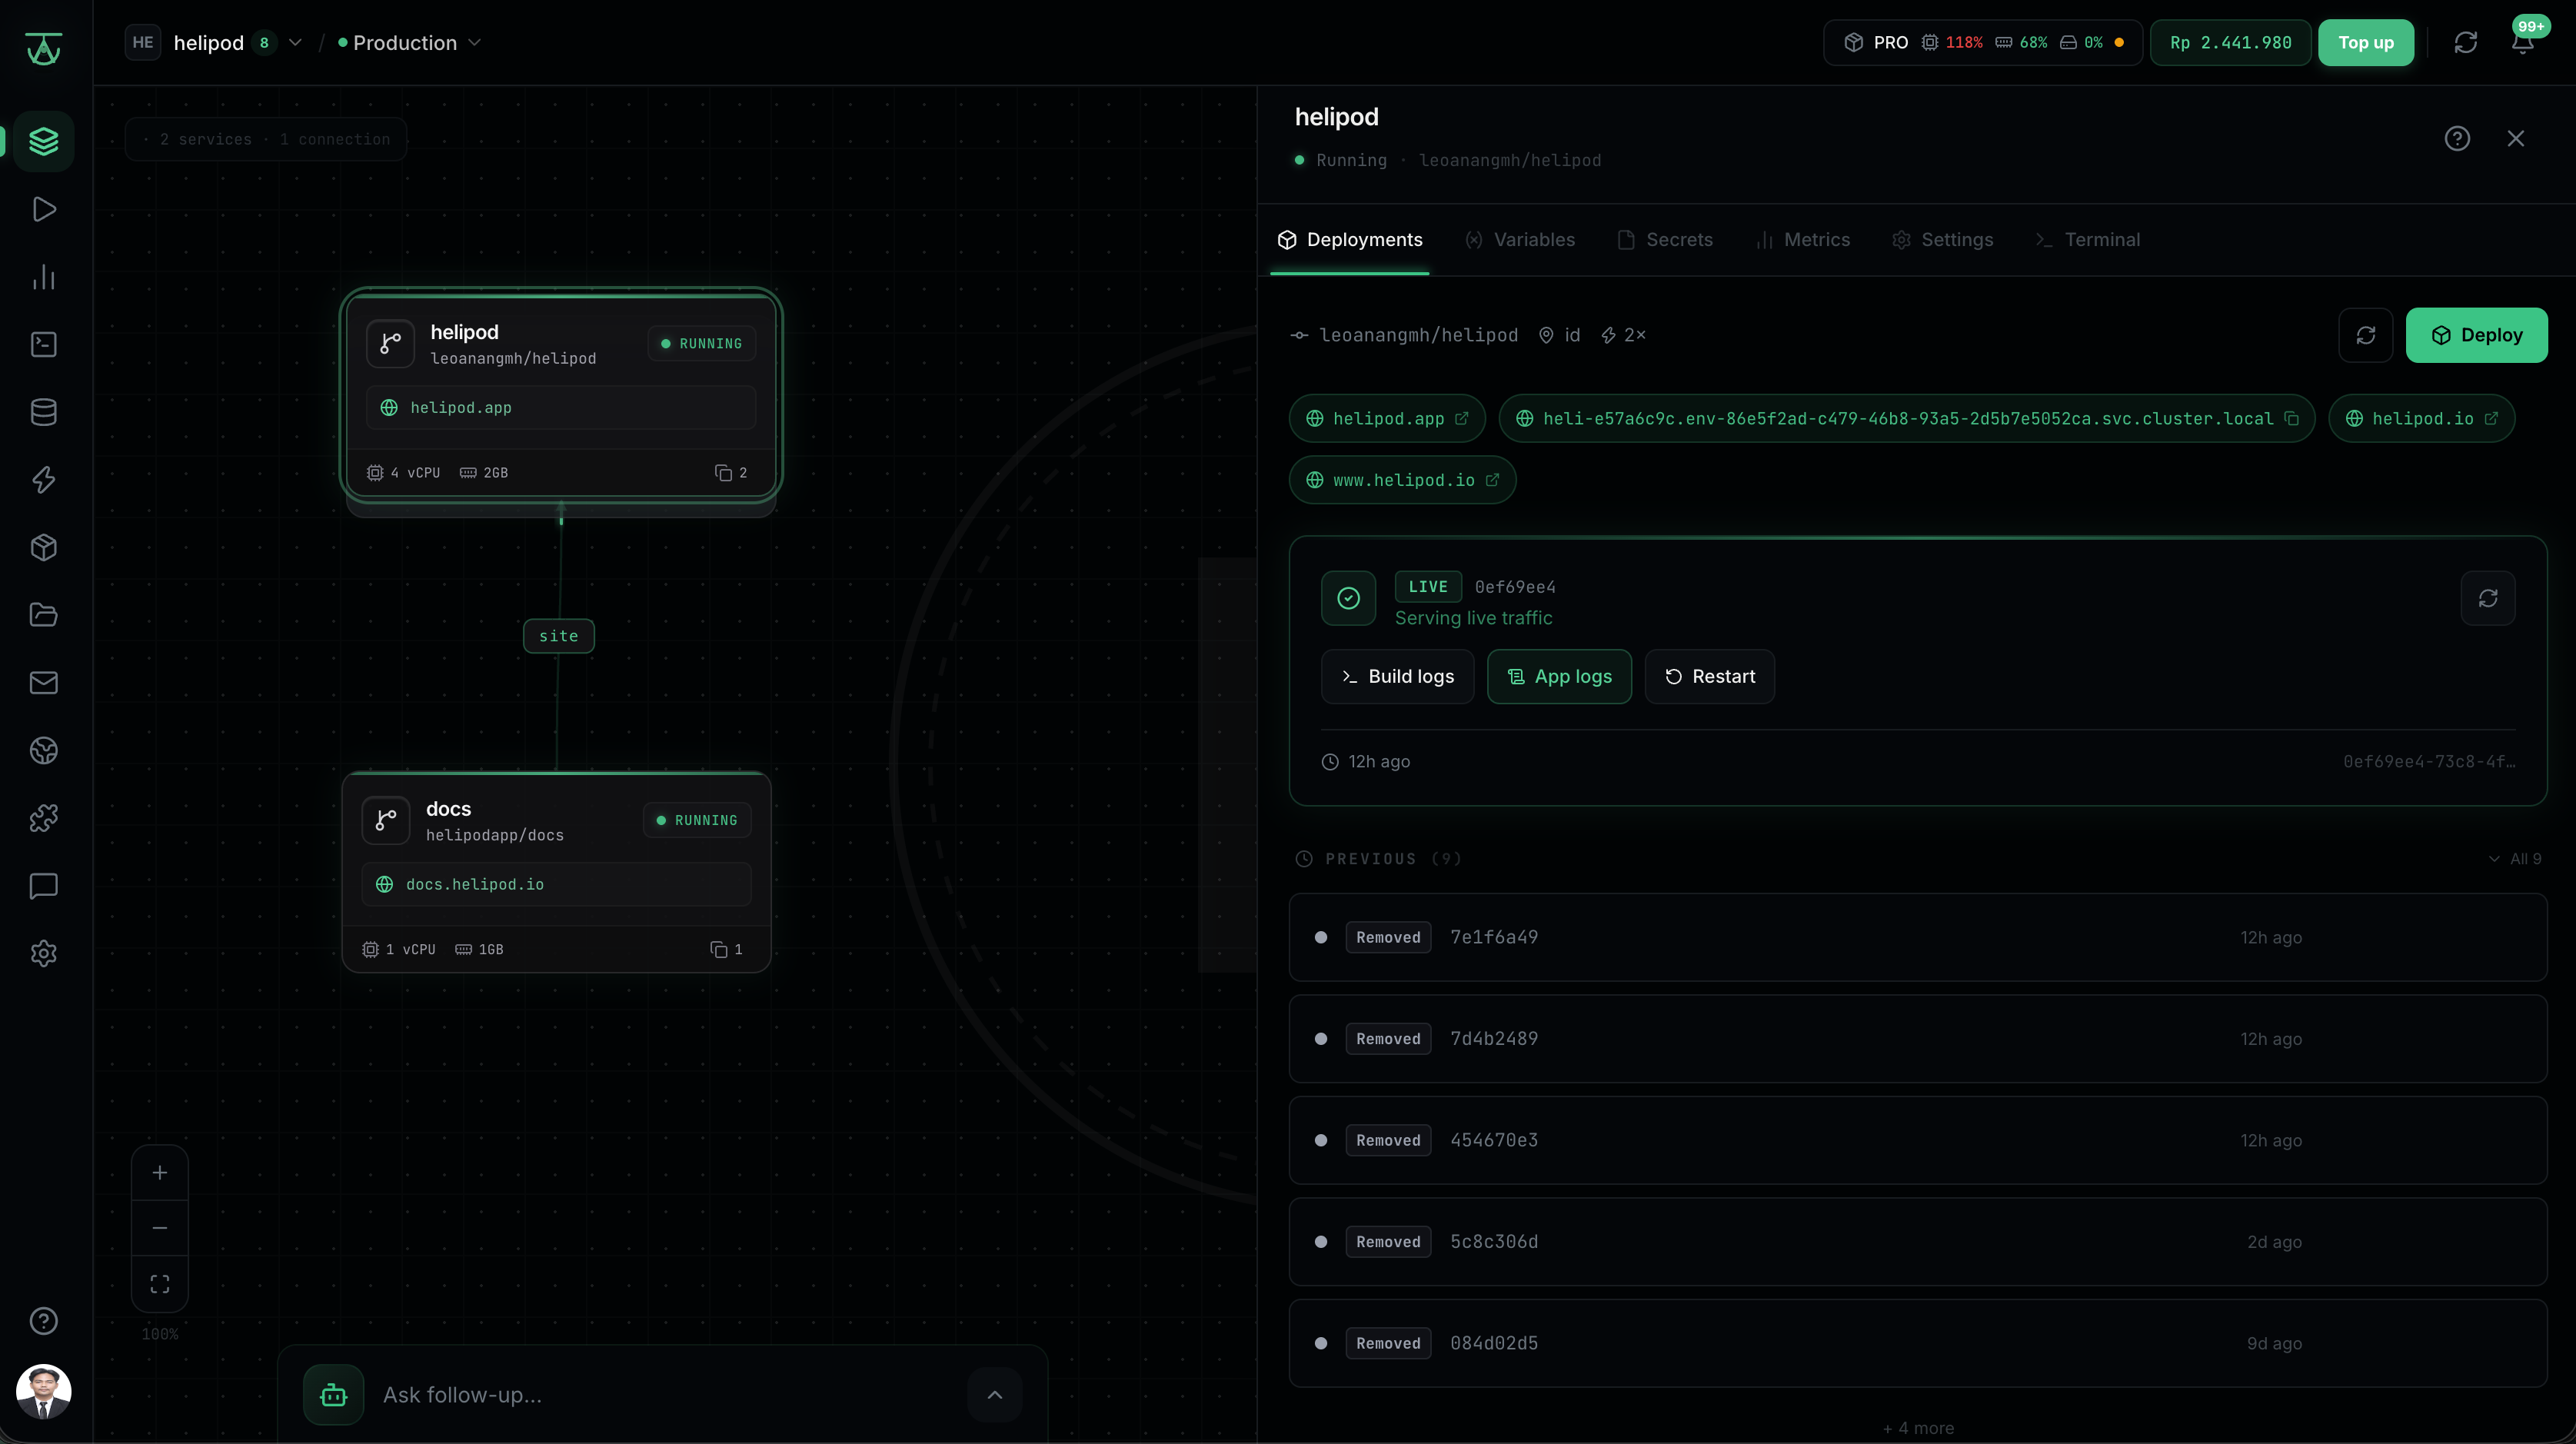Switch to the Variables tab

coord(1520,239)
